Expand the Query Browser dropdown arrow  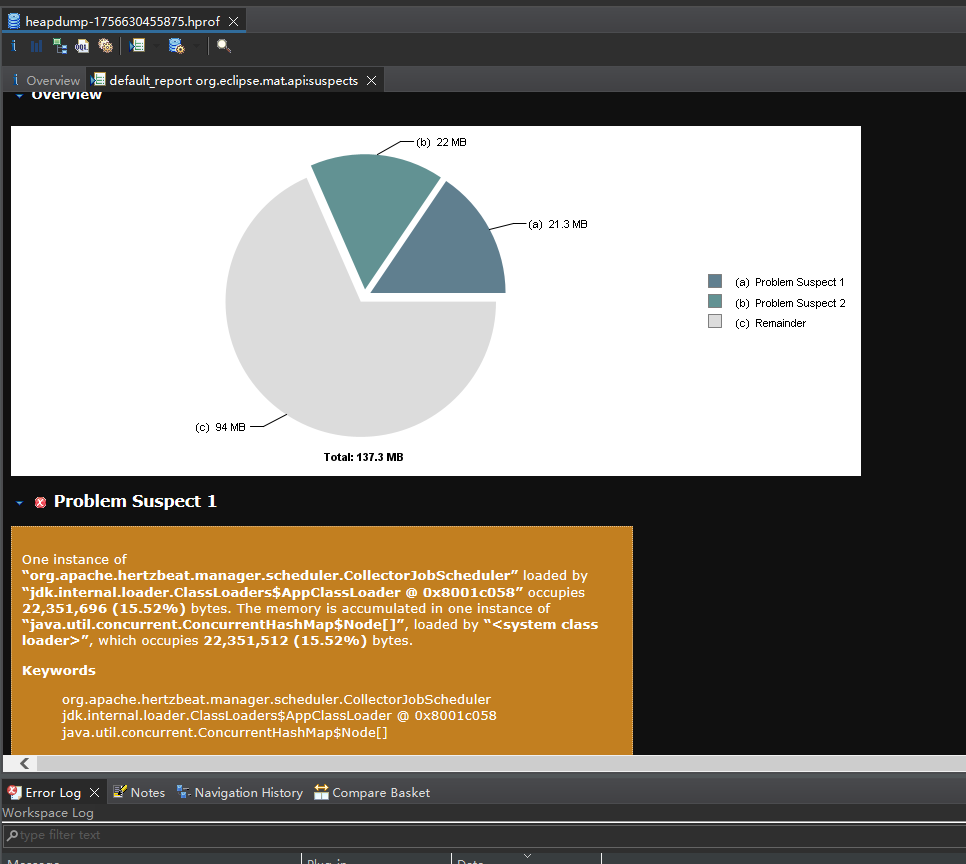coord(196,46)
